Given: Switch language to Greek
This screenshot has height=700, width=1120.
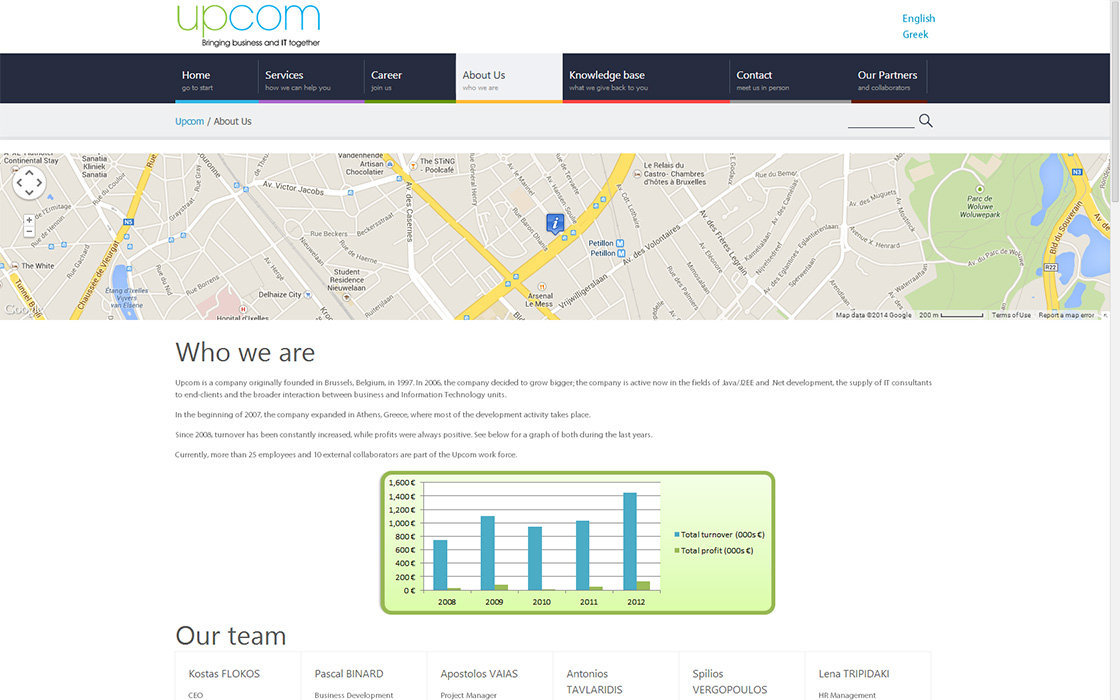Looking at the screenshot, I should [915, 34].
